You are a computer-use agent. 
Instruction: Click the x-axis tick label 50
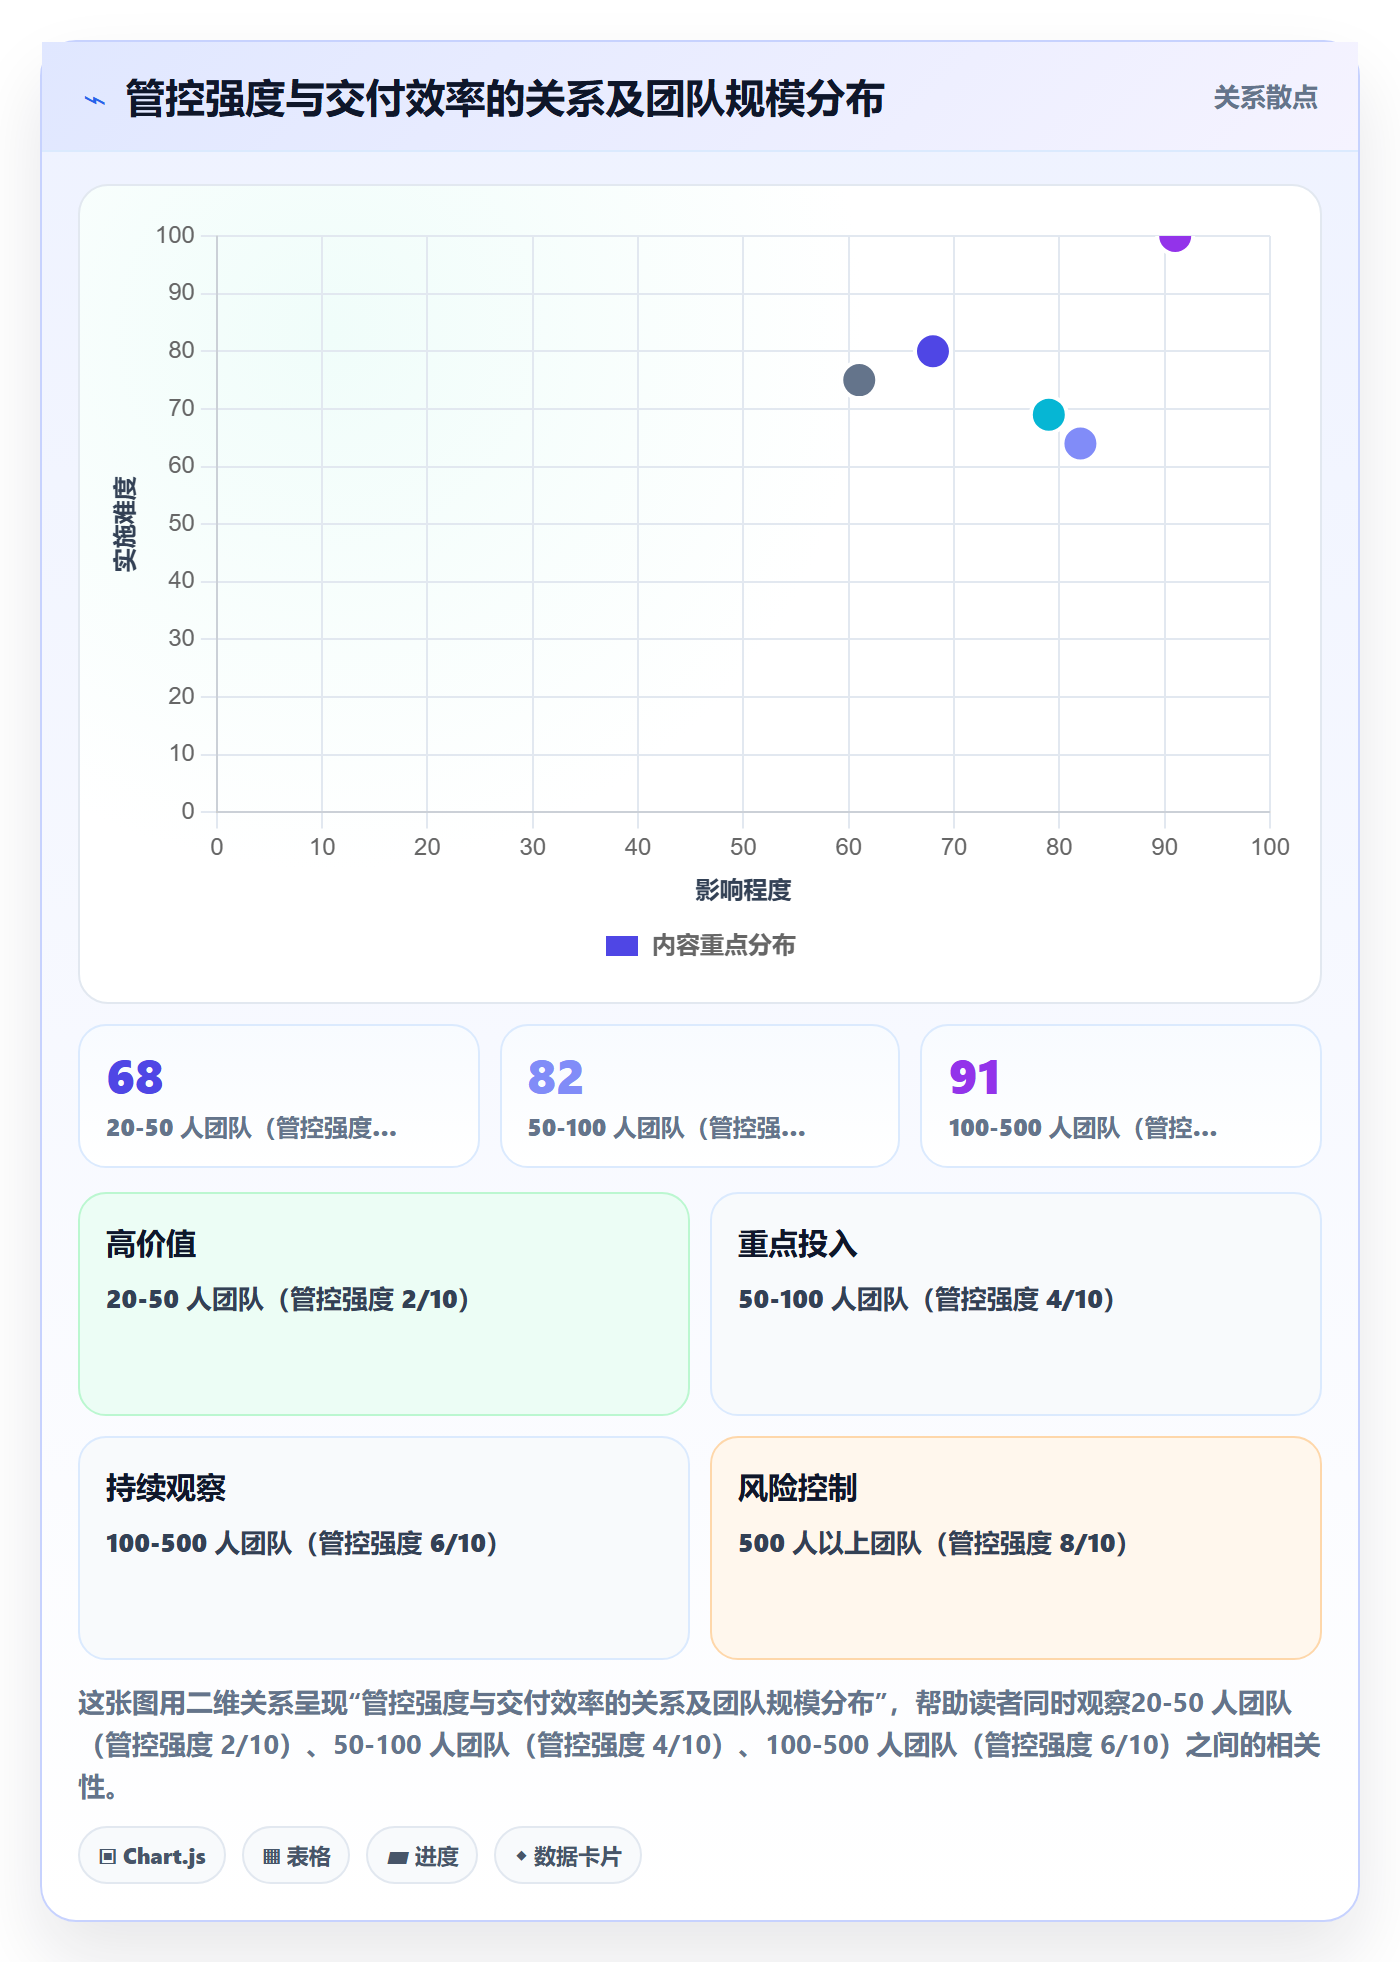[743, 847]
